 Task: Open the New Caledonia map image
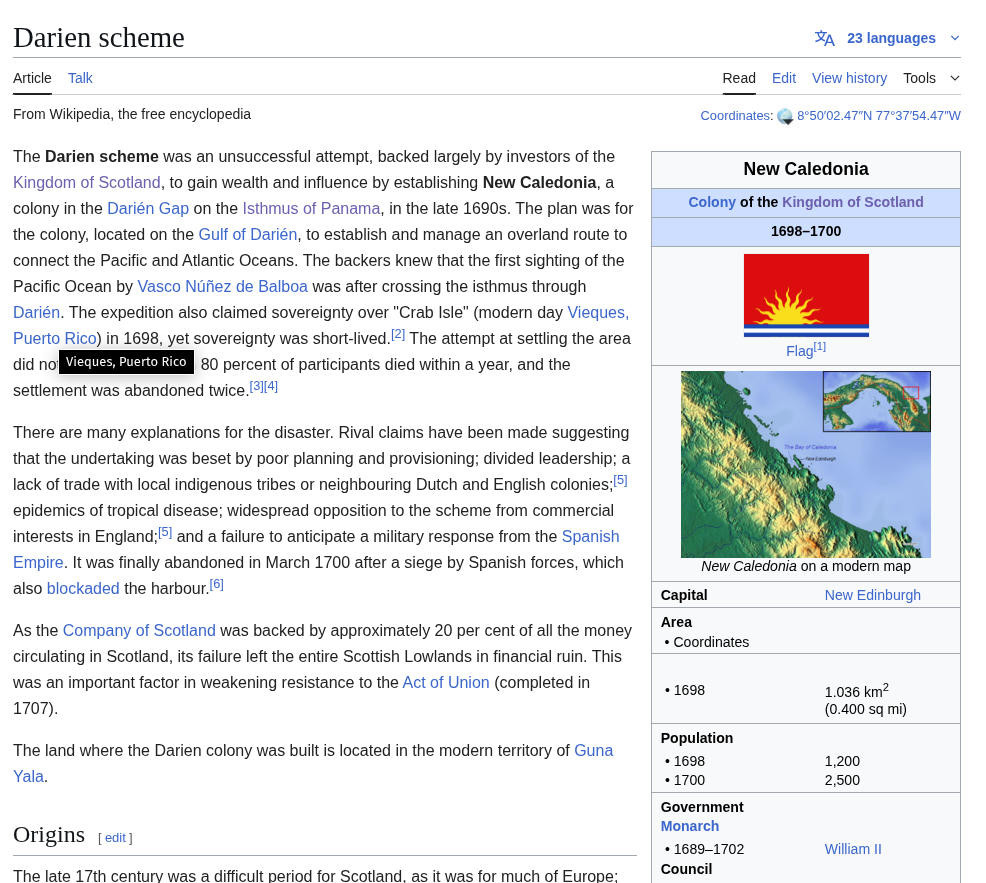(x=806, y=464)
